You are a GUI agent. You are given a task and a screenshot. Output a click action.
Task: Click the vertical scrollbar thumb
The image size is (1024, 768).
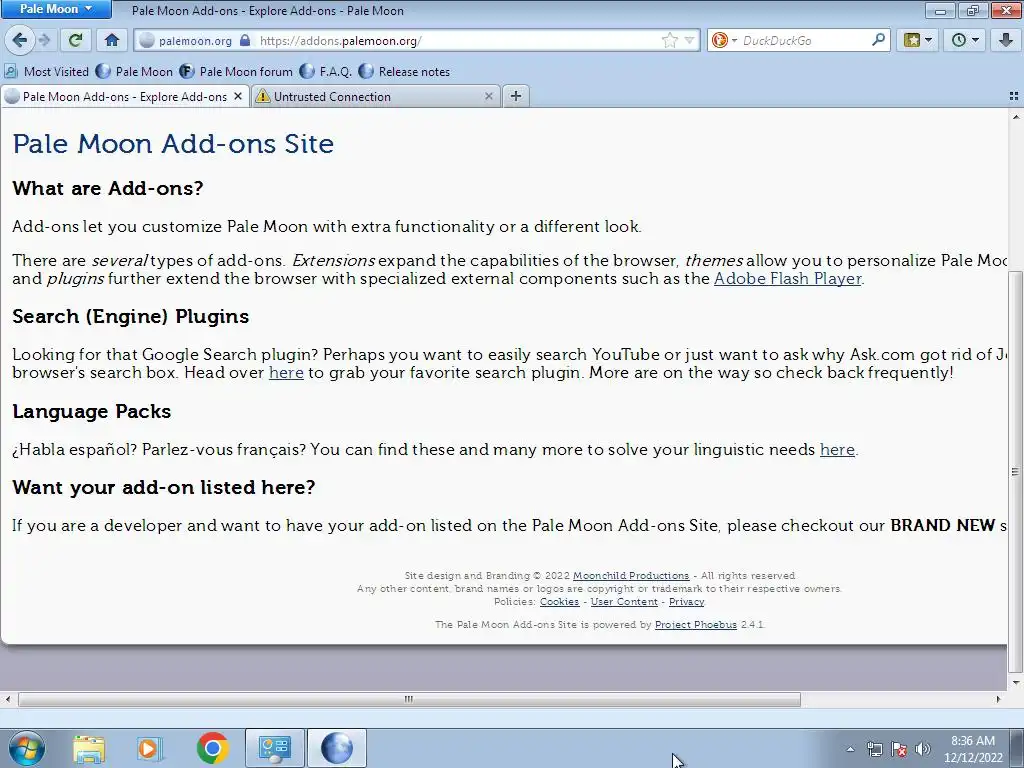coord(1015,472)
